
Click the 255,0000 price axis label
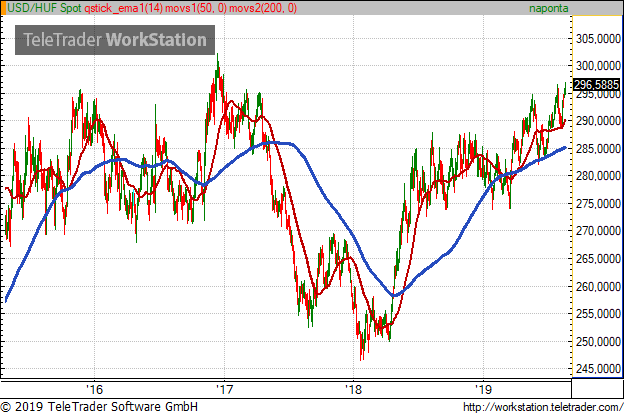(598, 314)
